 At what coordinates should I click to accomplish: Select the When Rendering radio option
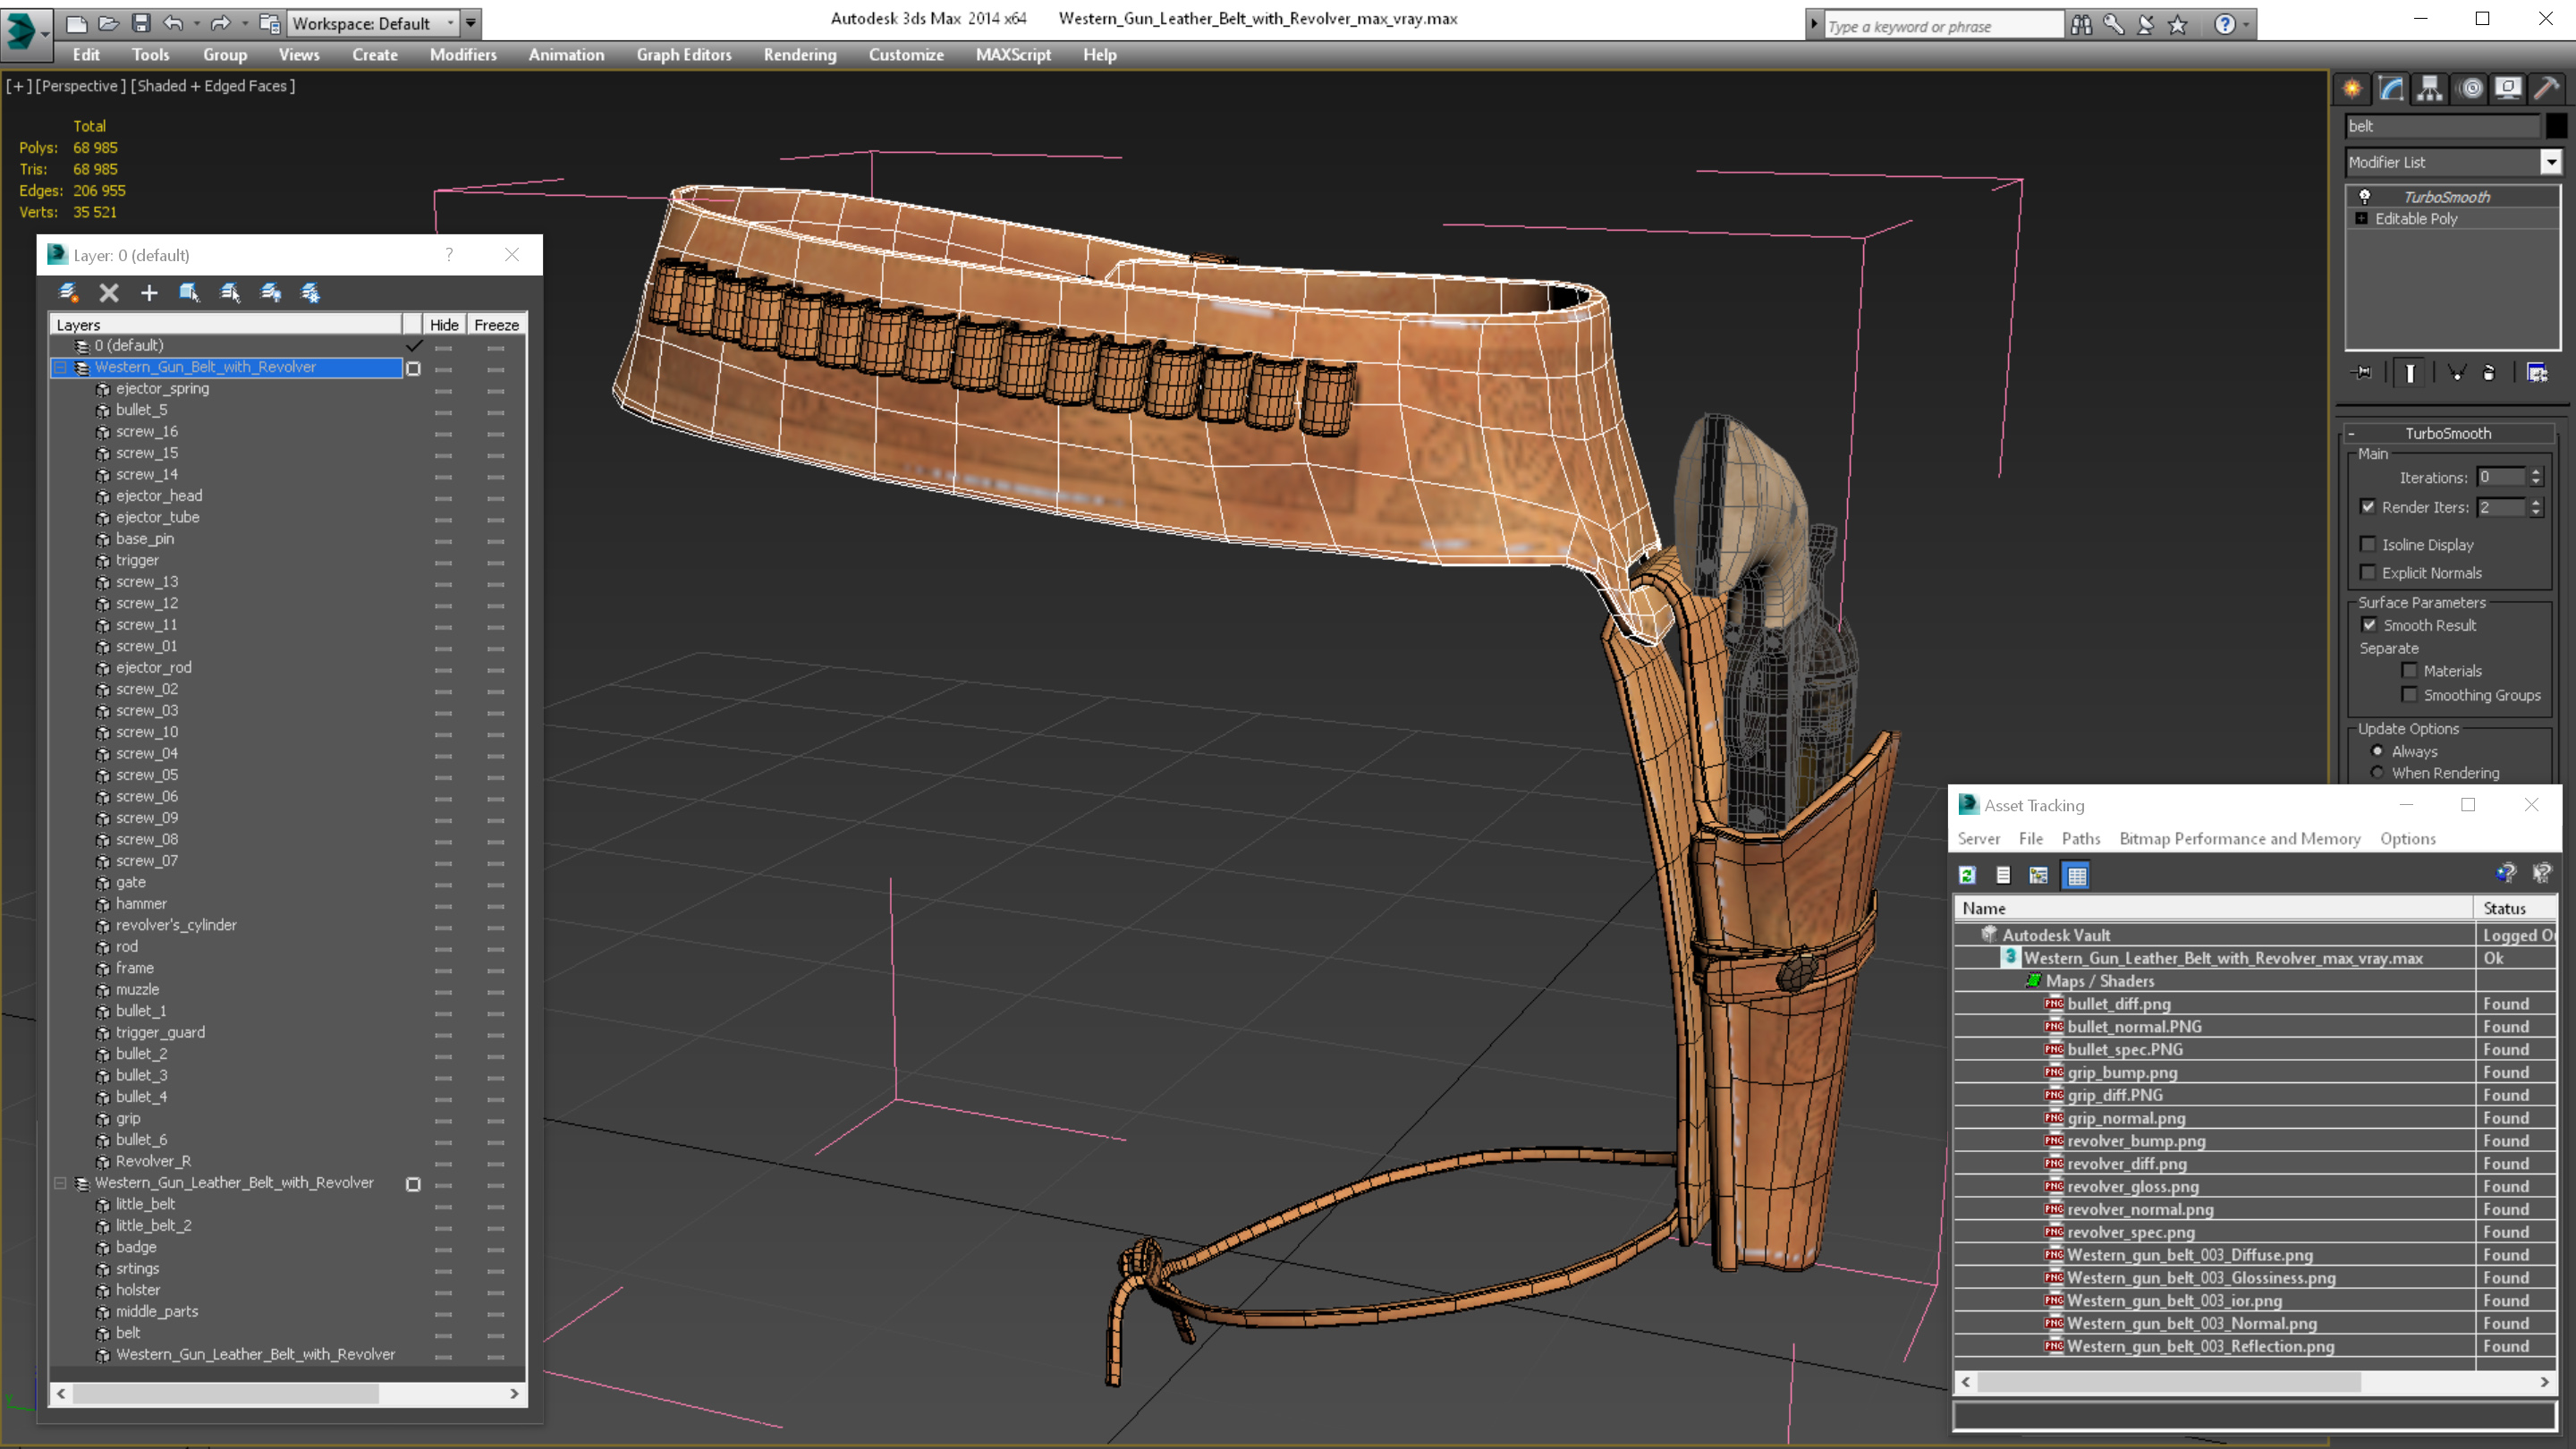pos(2378,773)
